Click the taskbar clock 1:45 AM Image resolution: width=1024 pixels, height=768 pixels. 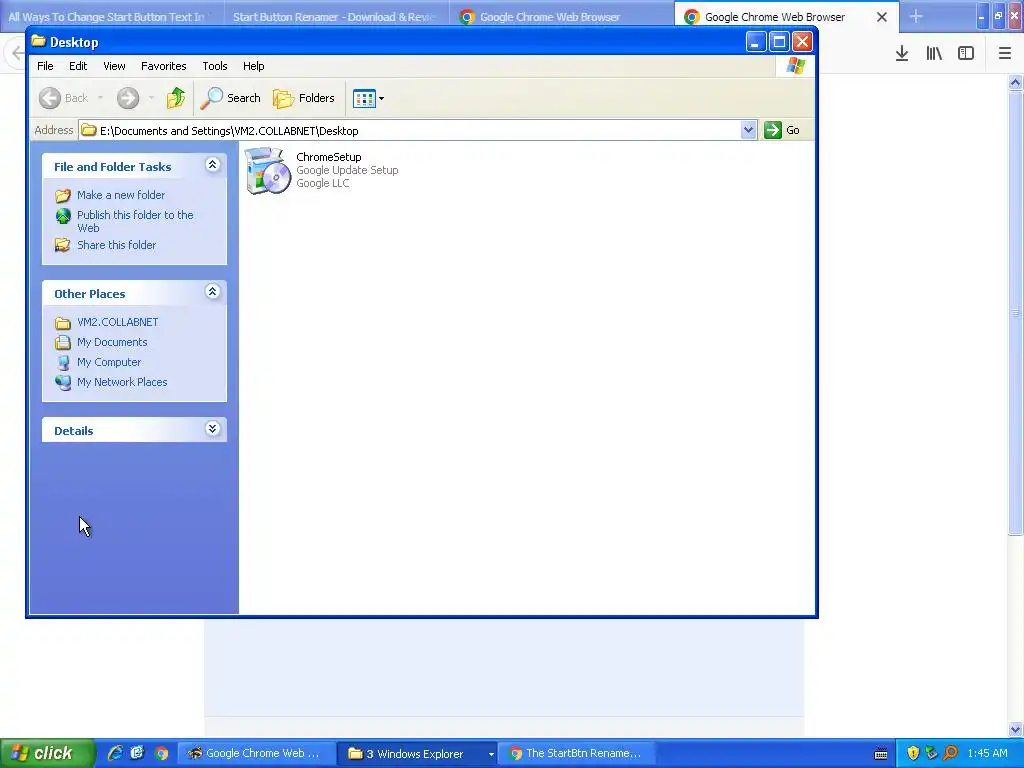click(987, 753)
